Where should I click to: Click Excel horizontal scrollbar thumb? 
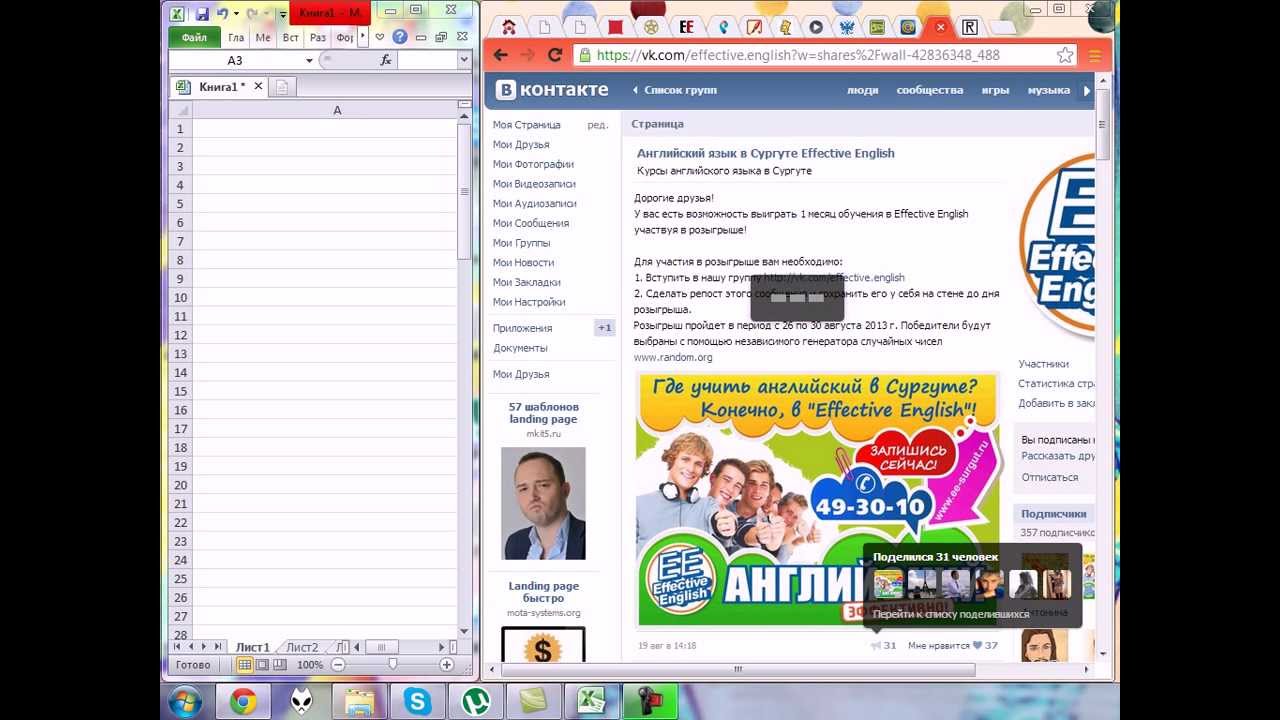[x=382, y=647]
